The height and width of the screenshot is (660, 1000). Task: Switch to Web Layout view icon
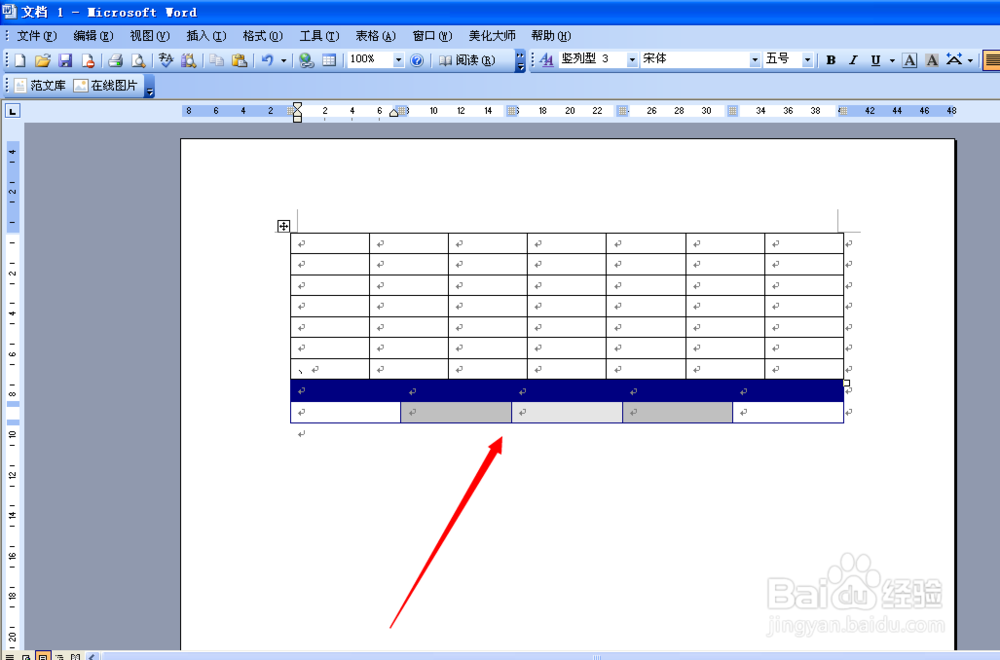[26, 656]
